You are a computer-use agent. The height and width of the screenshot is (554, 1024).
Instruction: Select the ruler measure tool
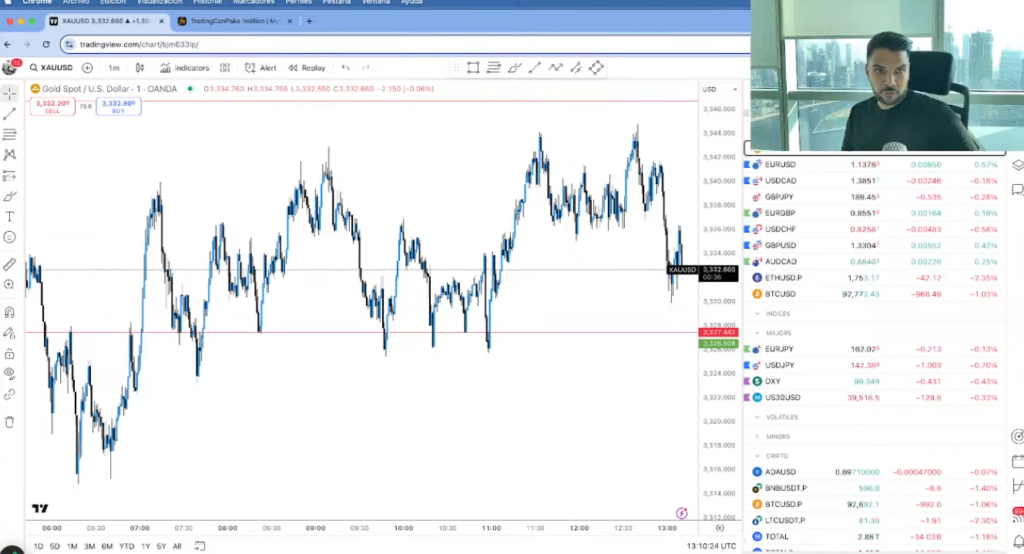point(9,265)
